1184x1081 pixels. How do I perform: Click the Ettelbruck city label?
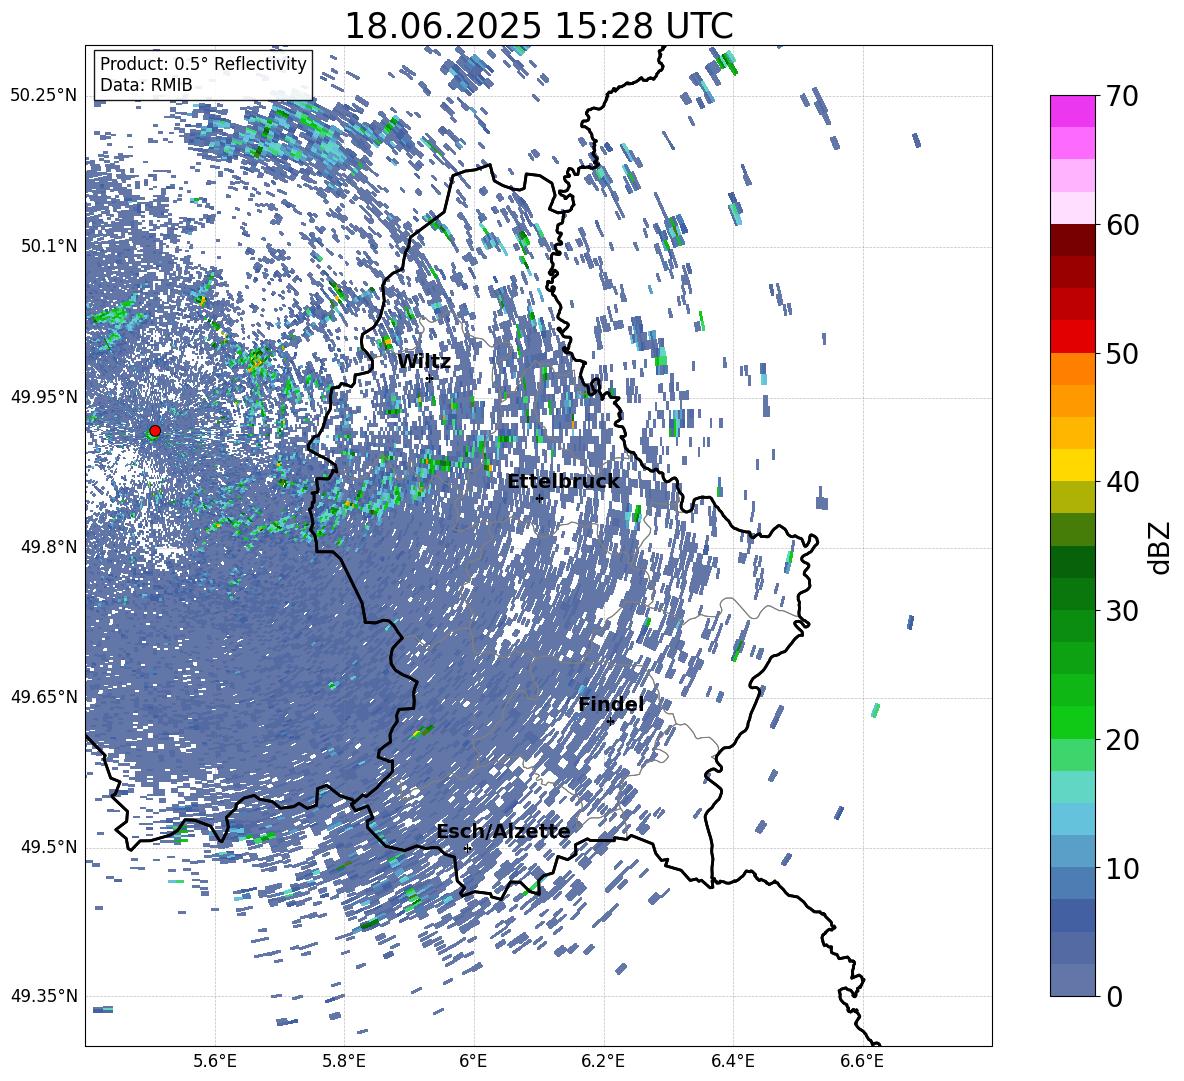coord(563,482)
